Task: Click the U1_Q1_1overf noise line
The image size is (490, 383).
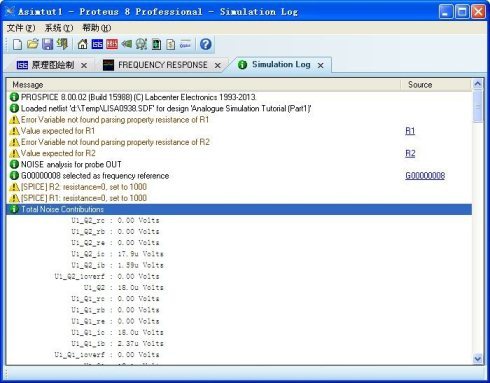Action: [x=107, y=355]
